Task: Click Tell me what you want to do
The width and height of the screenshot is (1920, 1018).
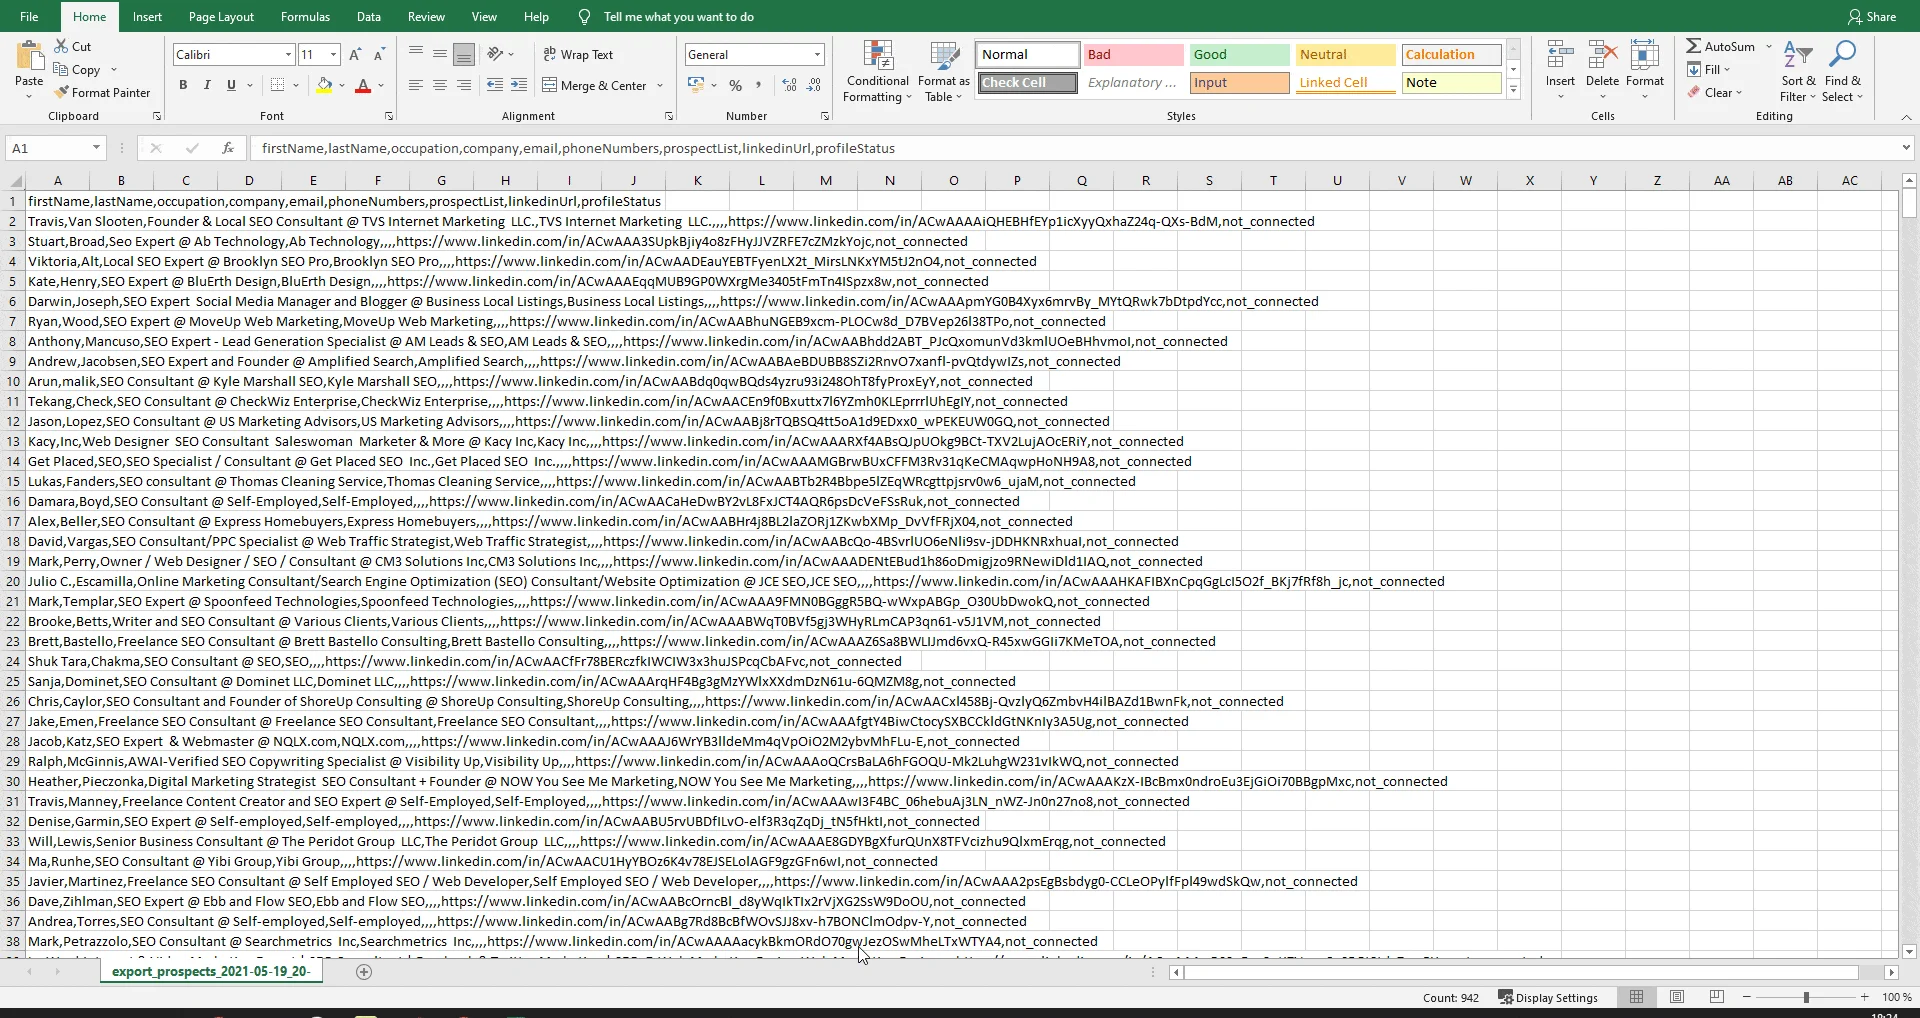Action: click(x=678, y=16)
